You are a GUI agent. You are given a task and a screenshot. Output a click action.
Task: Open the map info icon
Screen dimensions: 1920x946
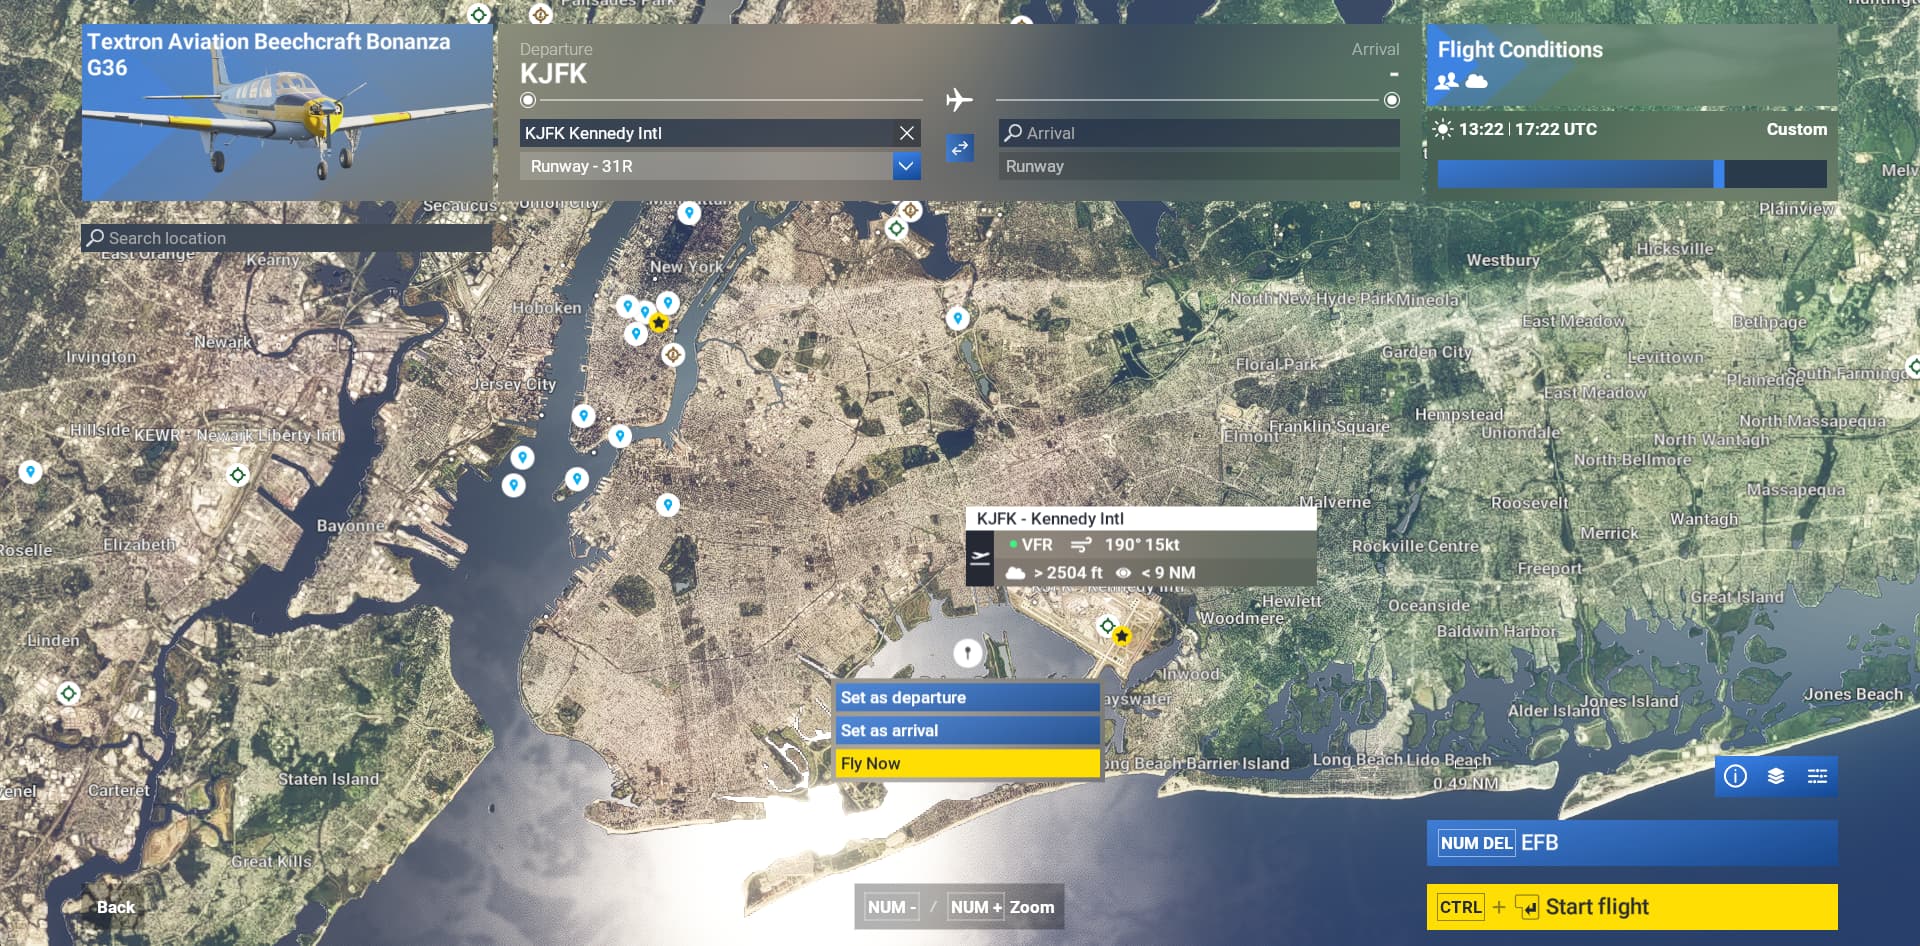(x=1735, y=776)
